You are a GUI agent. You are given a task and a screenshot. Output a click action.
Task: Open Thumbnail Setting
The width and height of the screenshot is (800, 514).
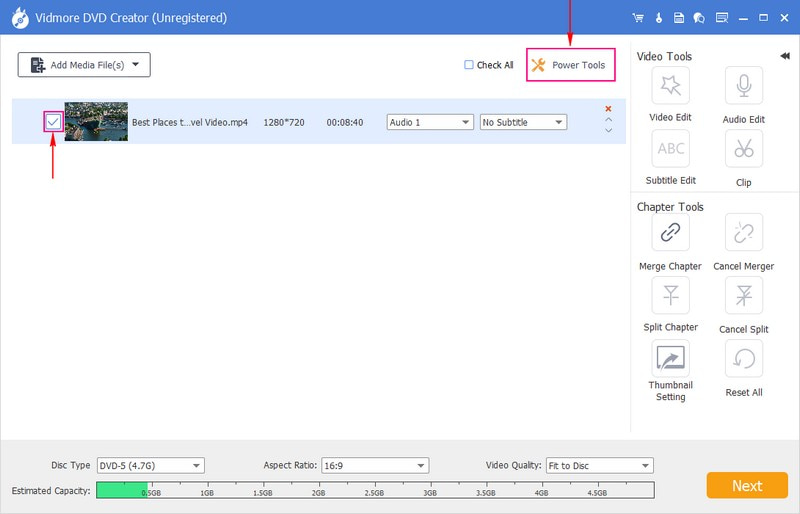(x=670, y=358)
